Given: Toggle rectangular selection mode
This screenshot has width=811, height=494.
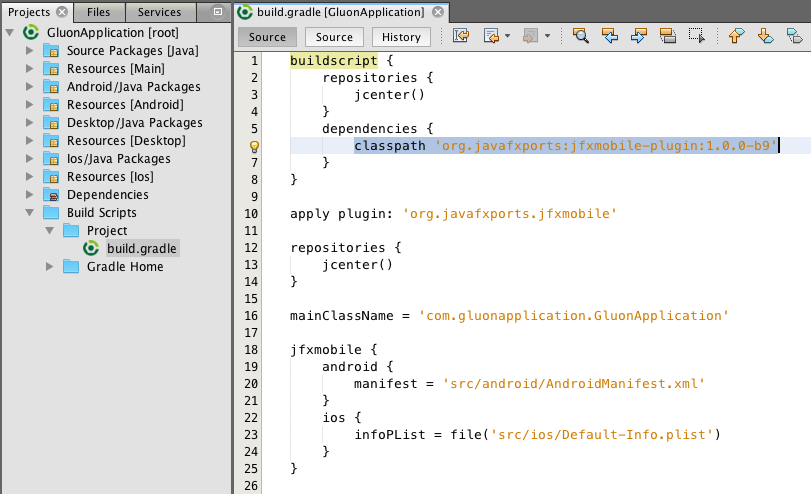Looking at the screenshot, I should pos(697,36).
